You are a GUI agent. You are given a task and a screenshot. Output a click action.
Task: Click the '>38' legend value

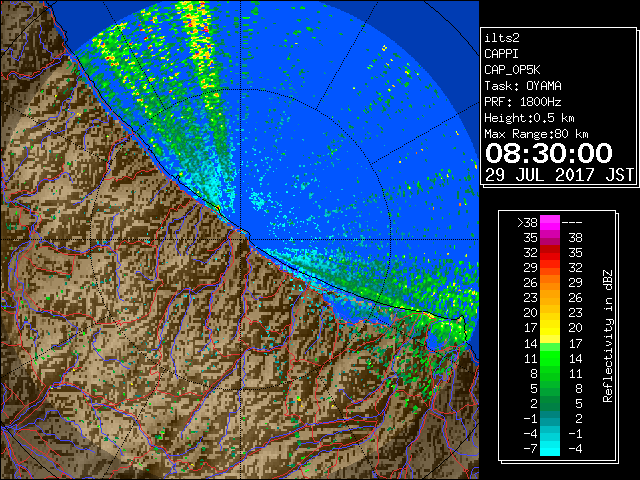coord(527,223)
